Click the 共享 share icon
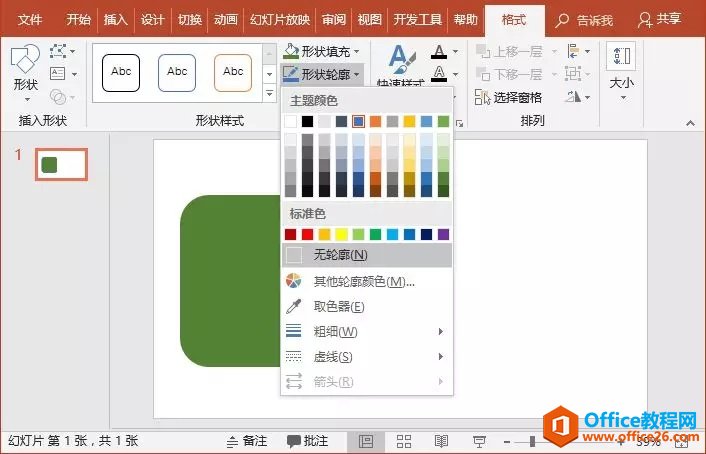 pos(645,20)
